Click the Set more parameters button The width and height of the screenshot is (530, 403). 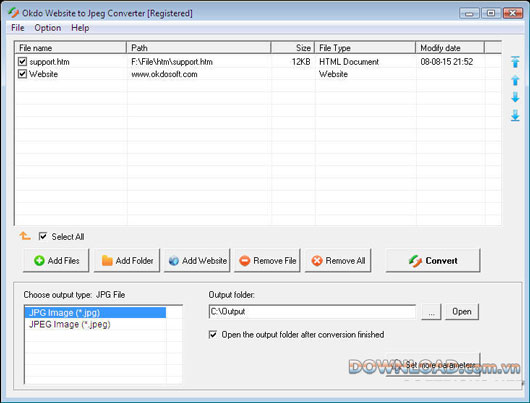point(433,365)
